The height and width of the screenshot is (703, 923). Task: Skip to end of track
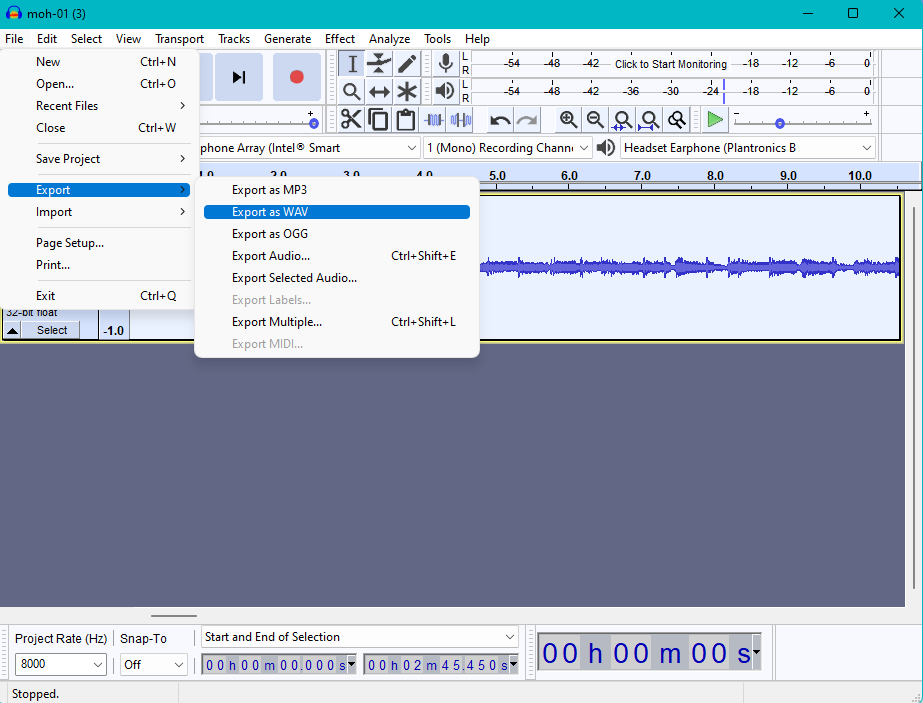[238, 77]
